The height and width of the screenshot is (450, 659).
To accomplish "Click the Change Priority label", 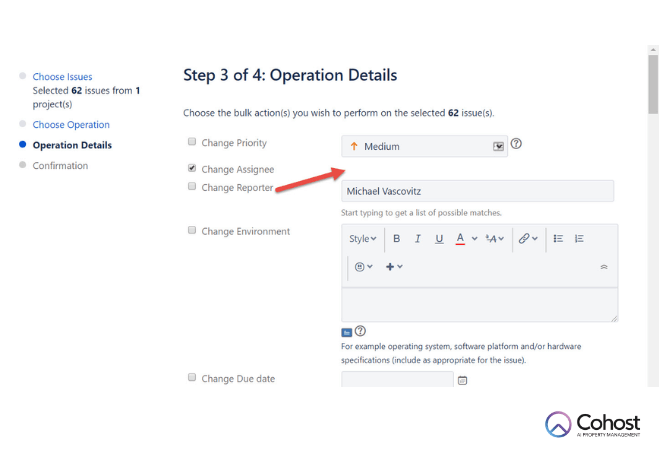I will [234, 143].
